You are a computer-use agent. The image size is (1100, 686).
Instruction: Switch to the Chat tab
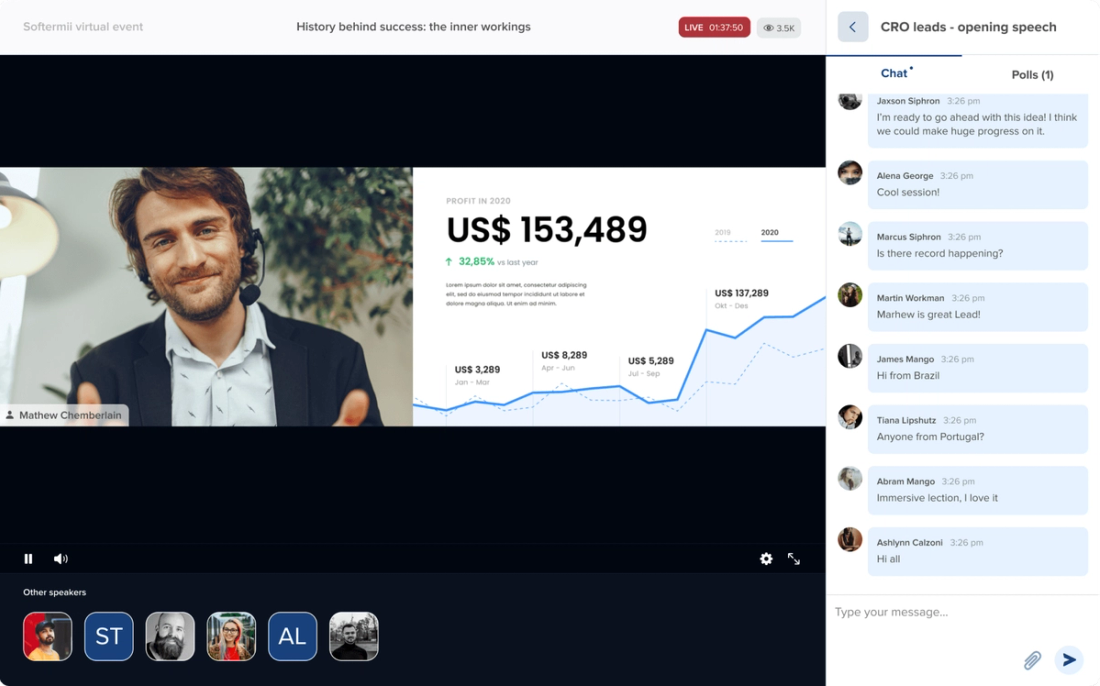(x=894, y=74)
